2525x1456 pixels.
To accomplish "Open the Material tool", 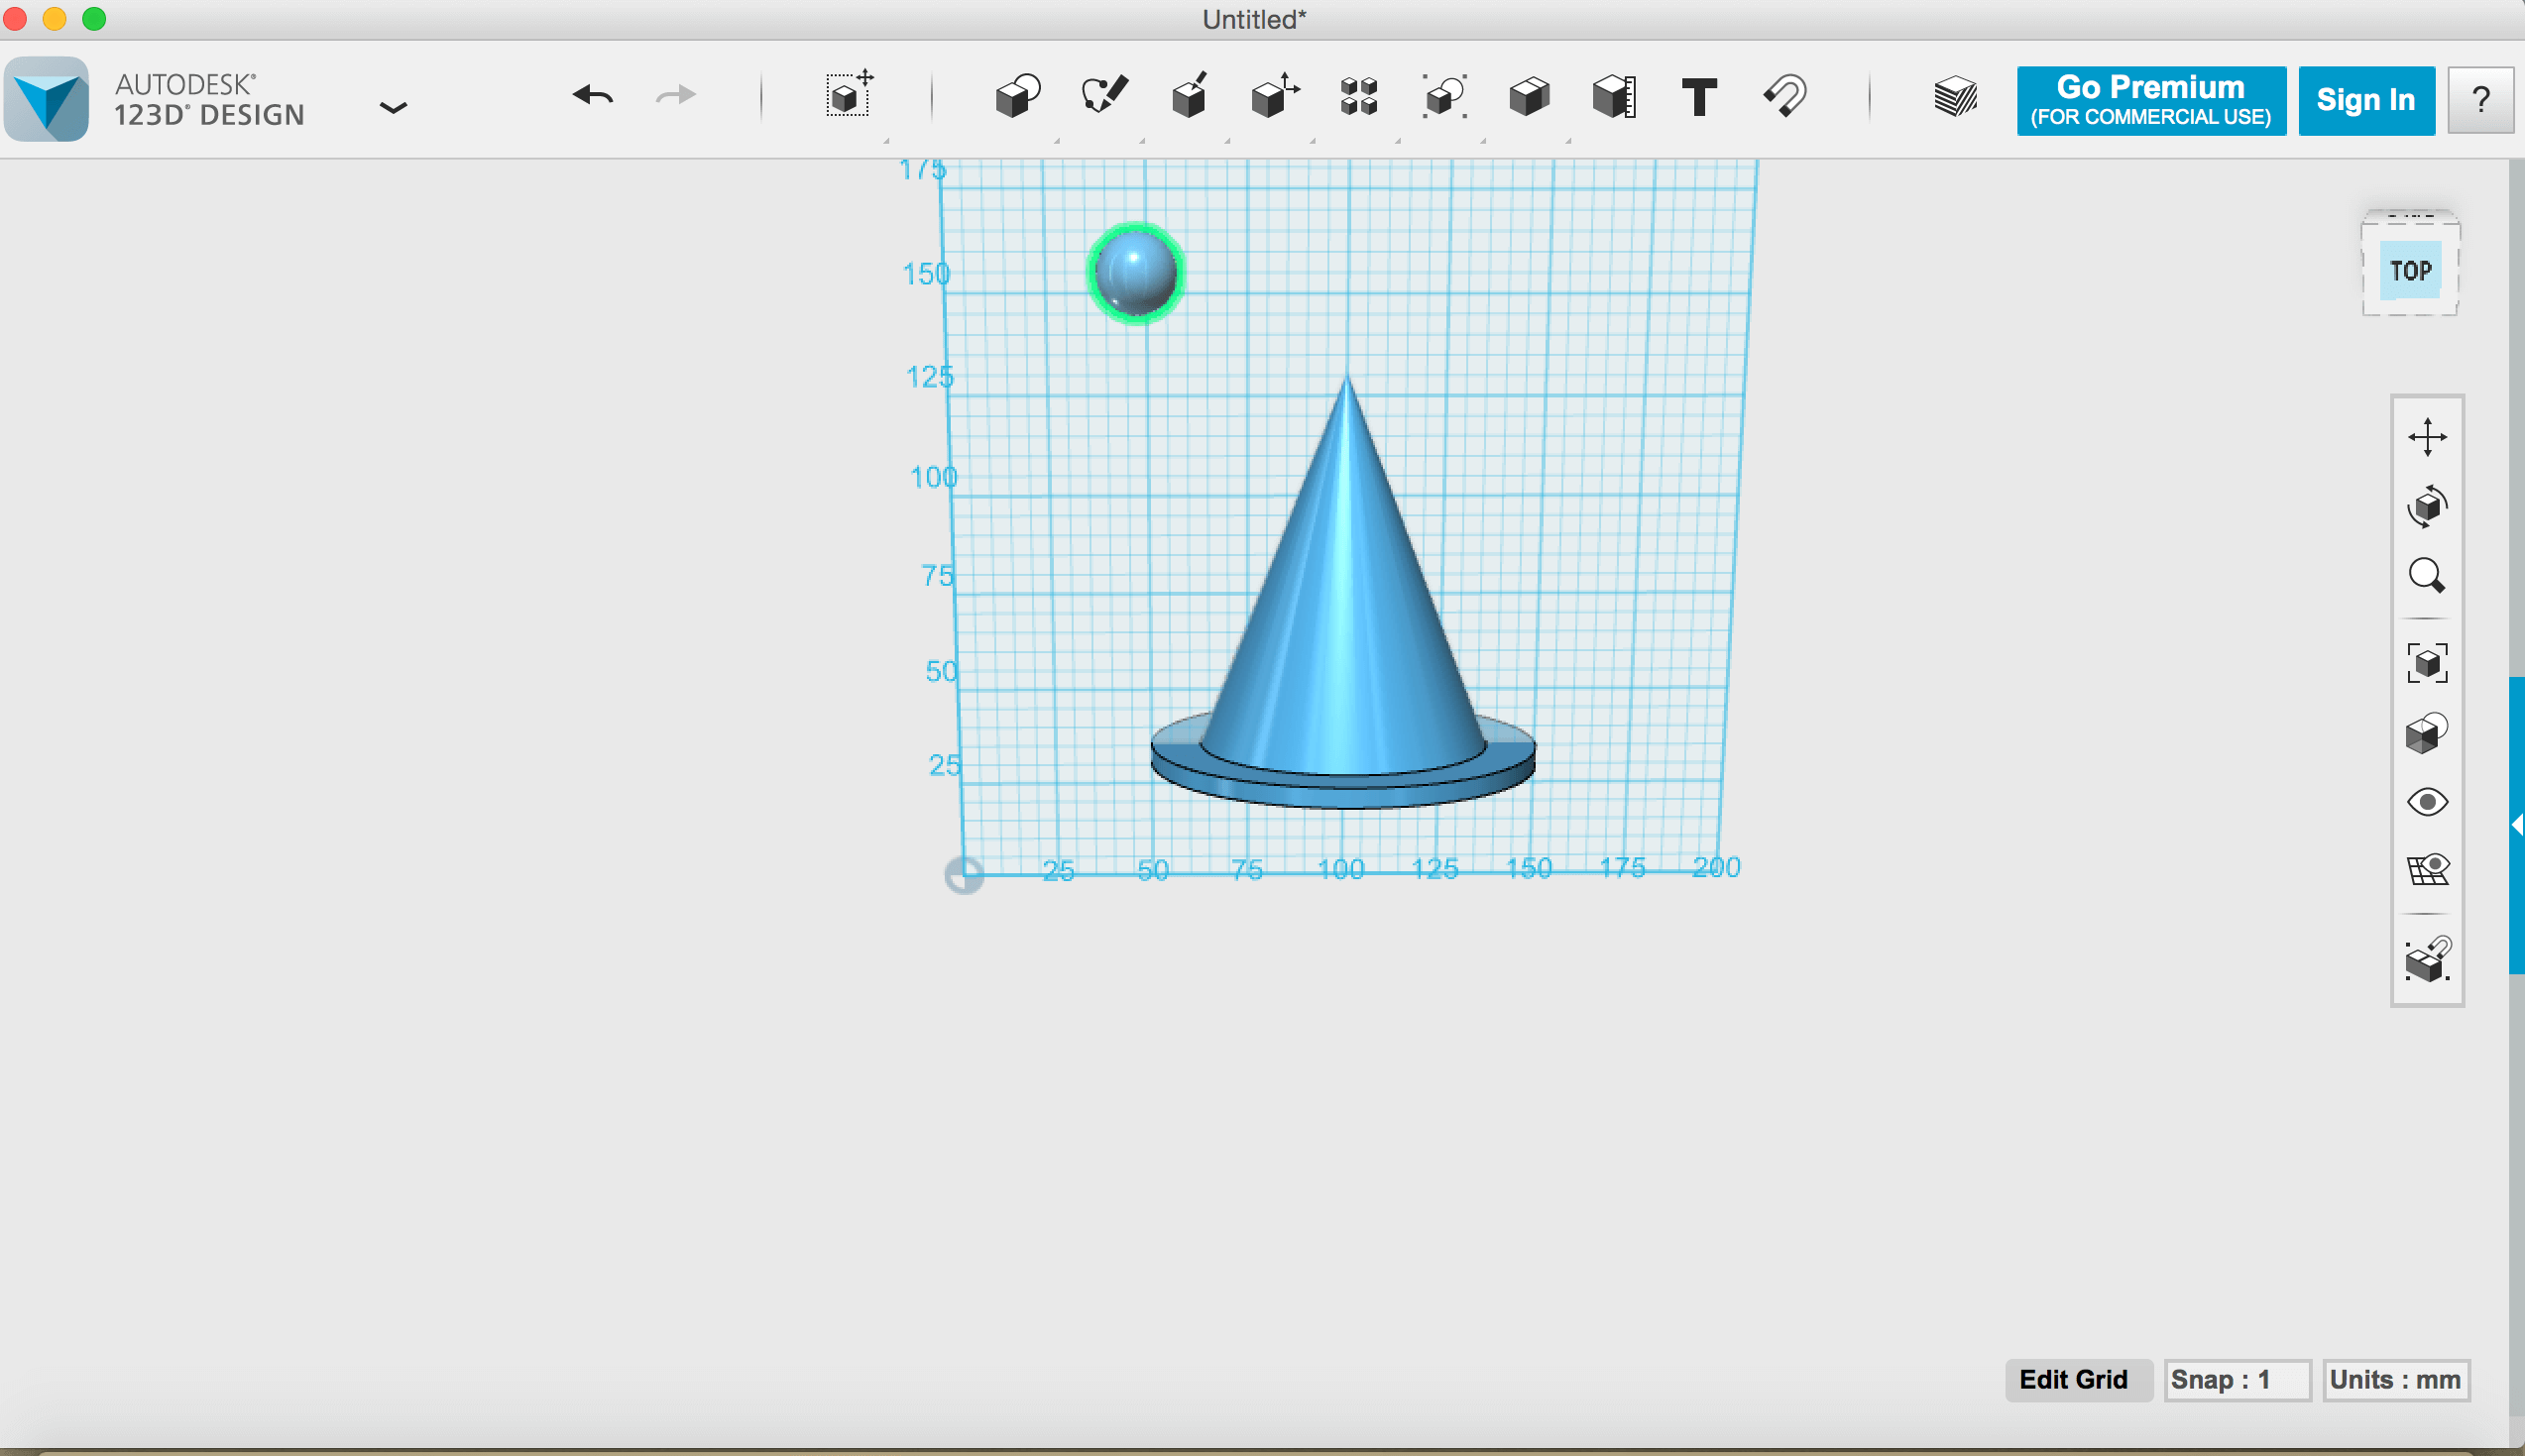I will [x=1955, y=97].
